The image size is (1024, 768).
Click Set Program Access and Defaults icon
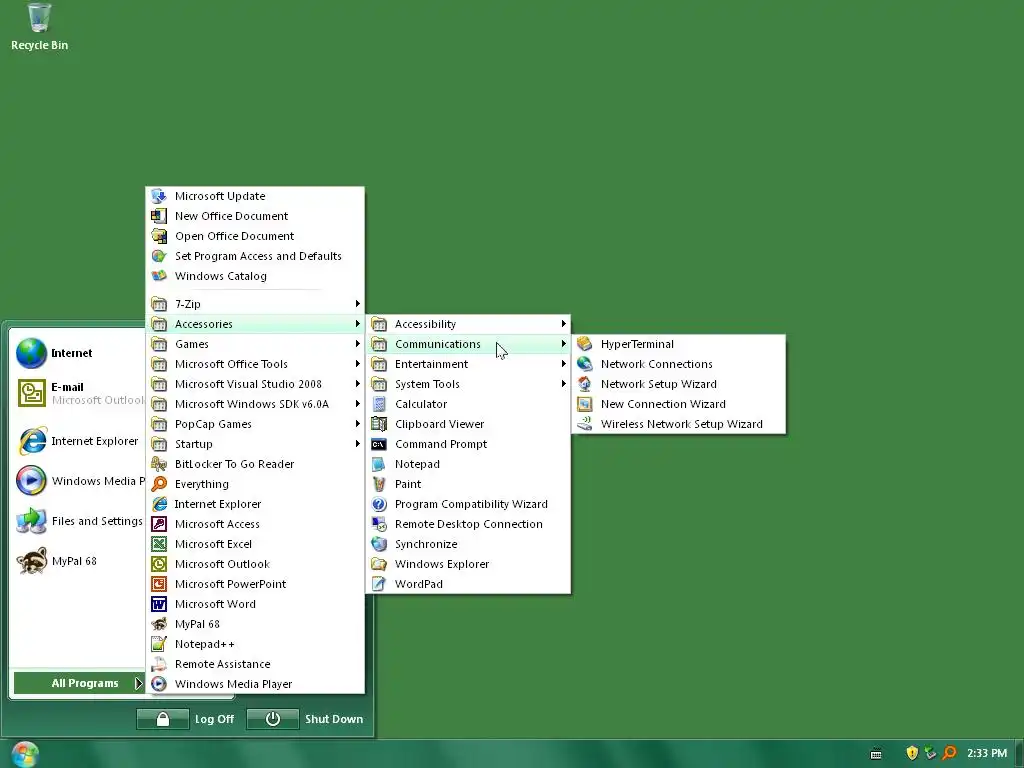coord(159,256)
